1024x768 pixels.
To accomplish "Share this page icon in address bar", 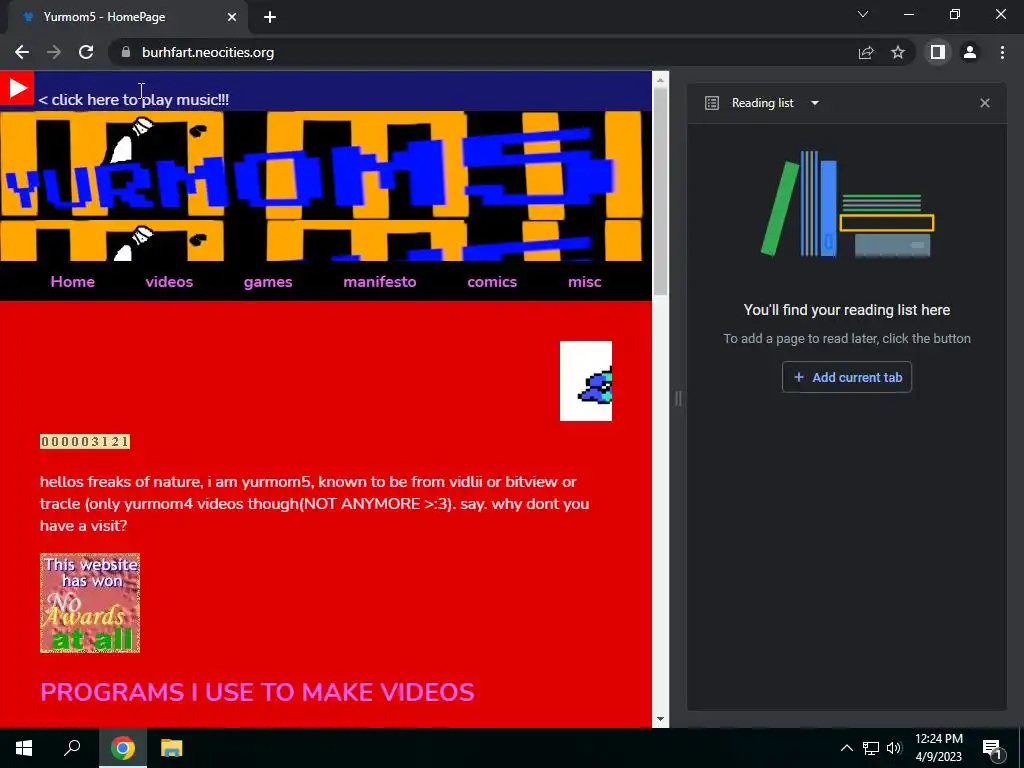I will tap(866, 52).
